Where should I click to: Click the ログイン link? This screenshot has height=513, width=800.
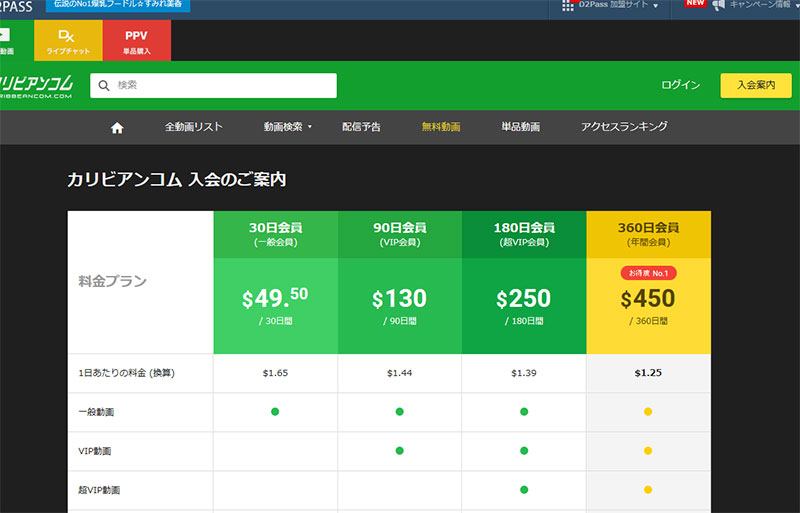click(681, 85)
